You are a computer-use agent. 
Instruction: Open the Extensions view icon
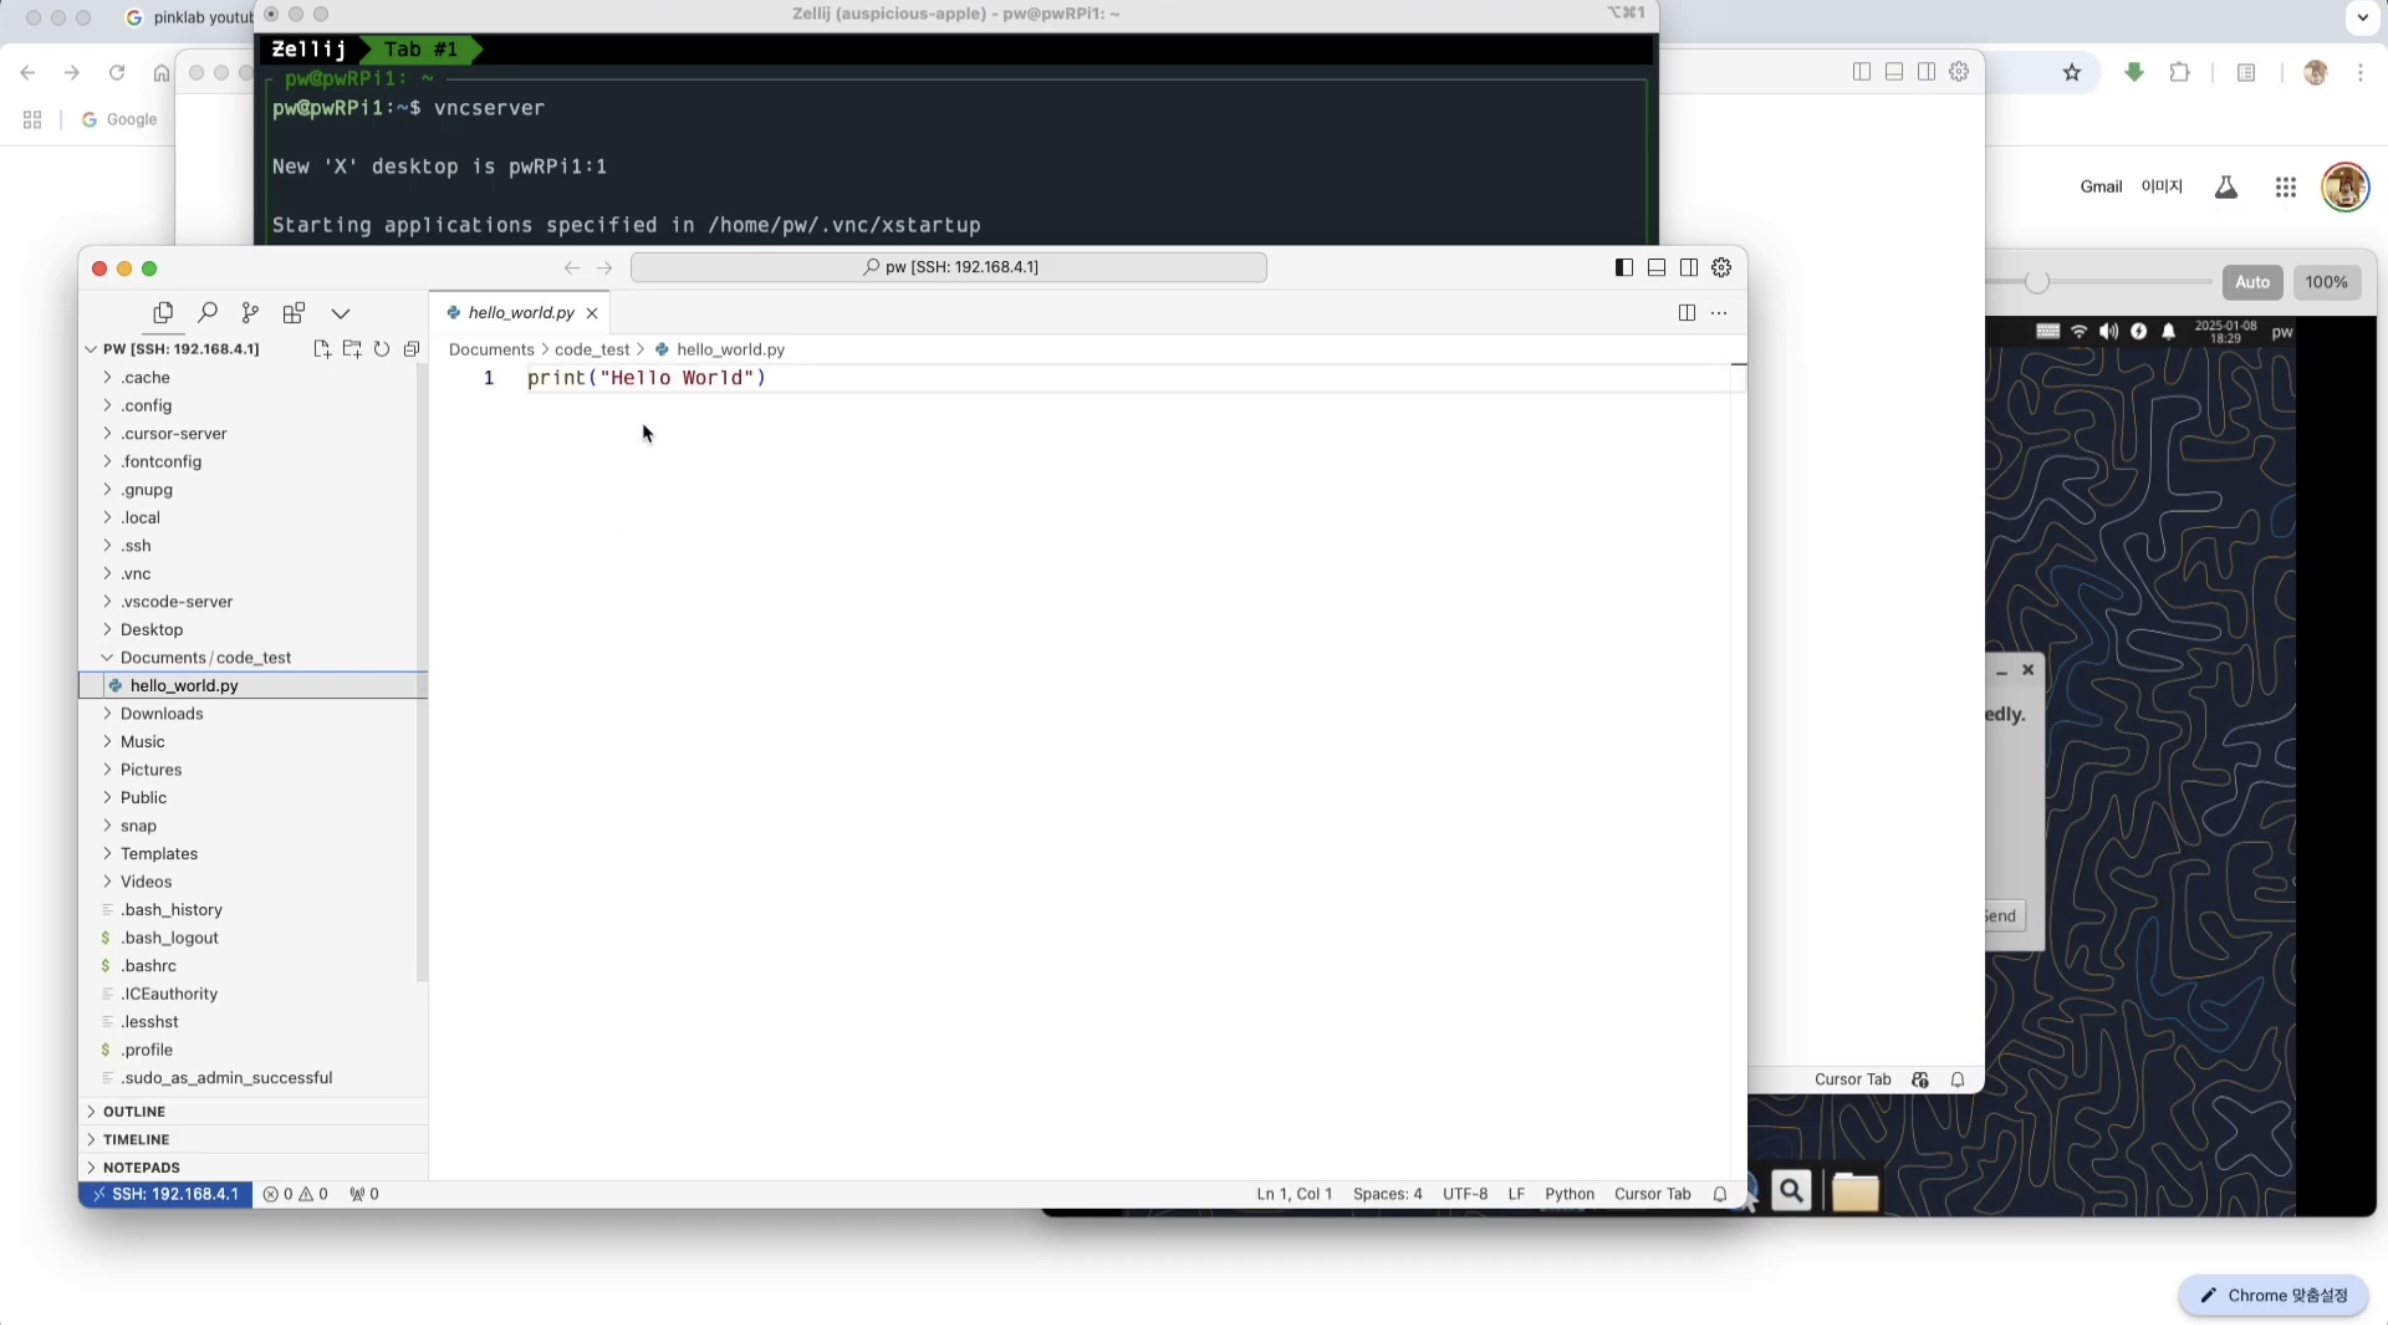[x=293, y=313]
